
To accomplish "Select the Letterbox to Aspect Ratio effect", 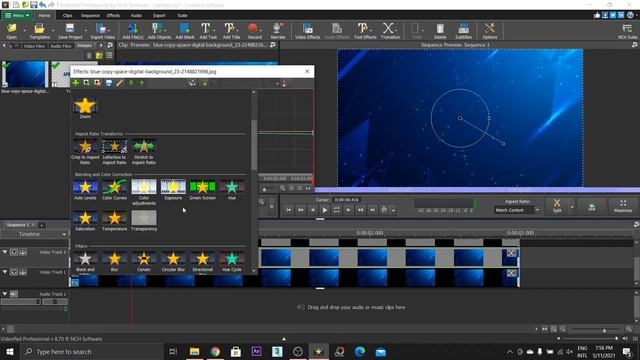I will [114, 151].
